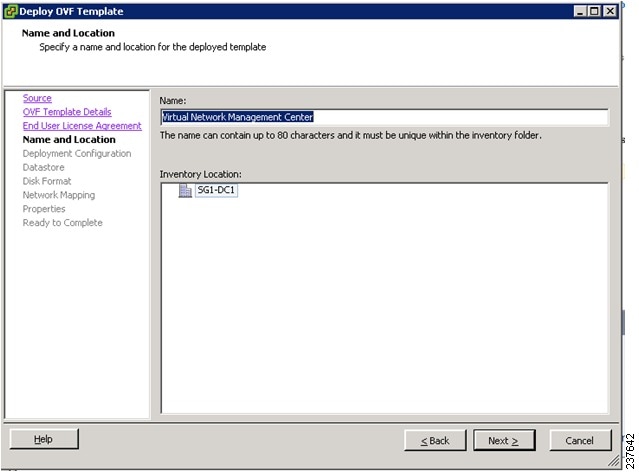The height and width of the screenshot is (472, 639).
Task: Click the Ready to Complete step label
Action: [63, 223]
